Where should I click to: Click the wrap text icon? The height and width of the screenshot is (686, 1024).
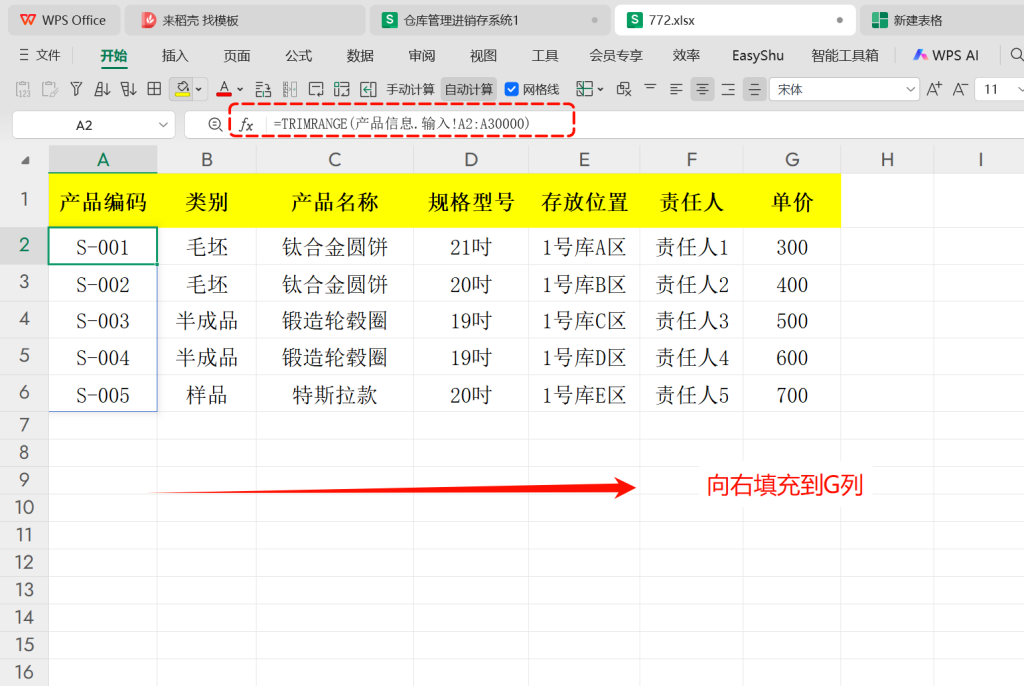(x=316, y=90)
